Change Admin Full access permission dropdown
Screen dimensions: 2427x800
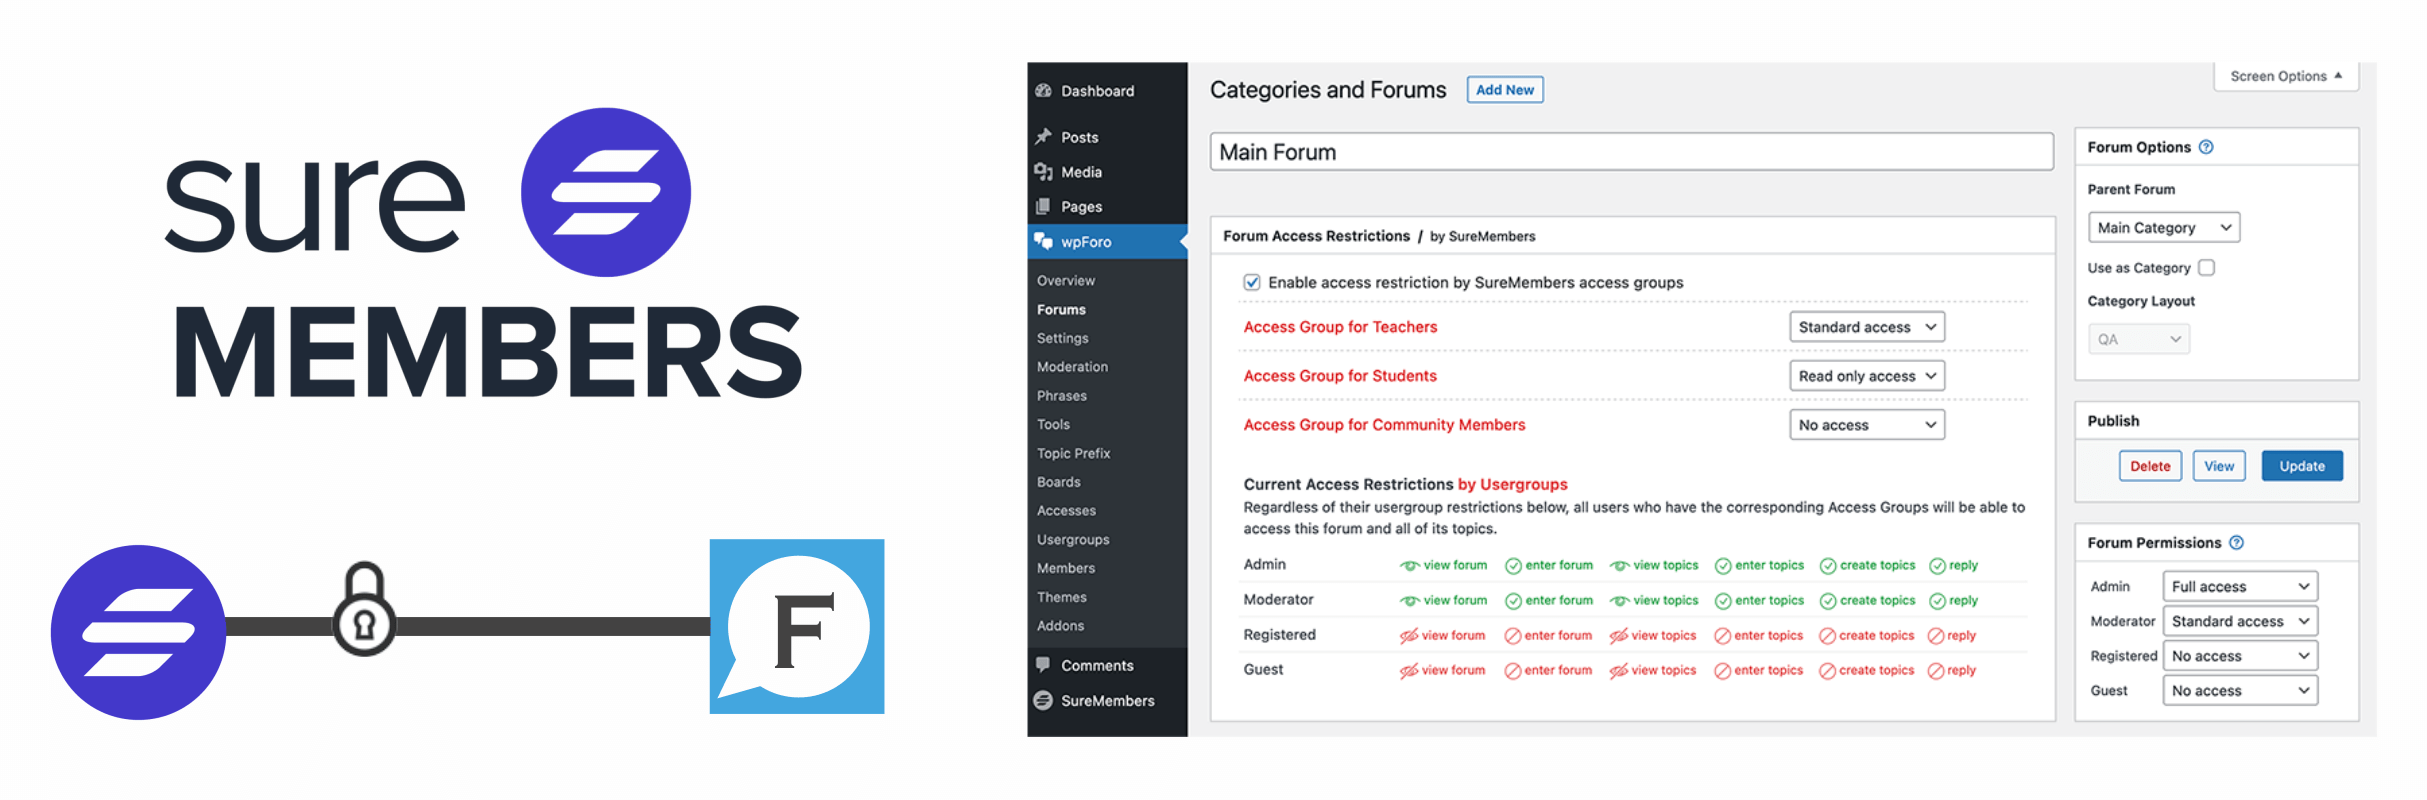tap(2239, 587)
